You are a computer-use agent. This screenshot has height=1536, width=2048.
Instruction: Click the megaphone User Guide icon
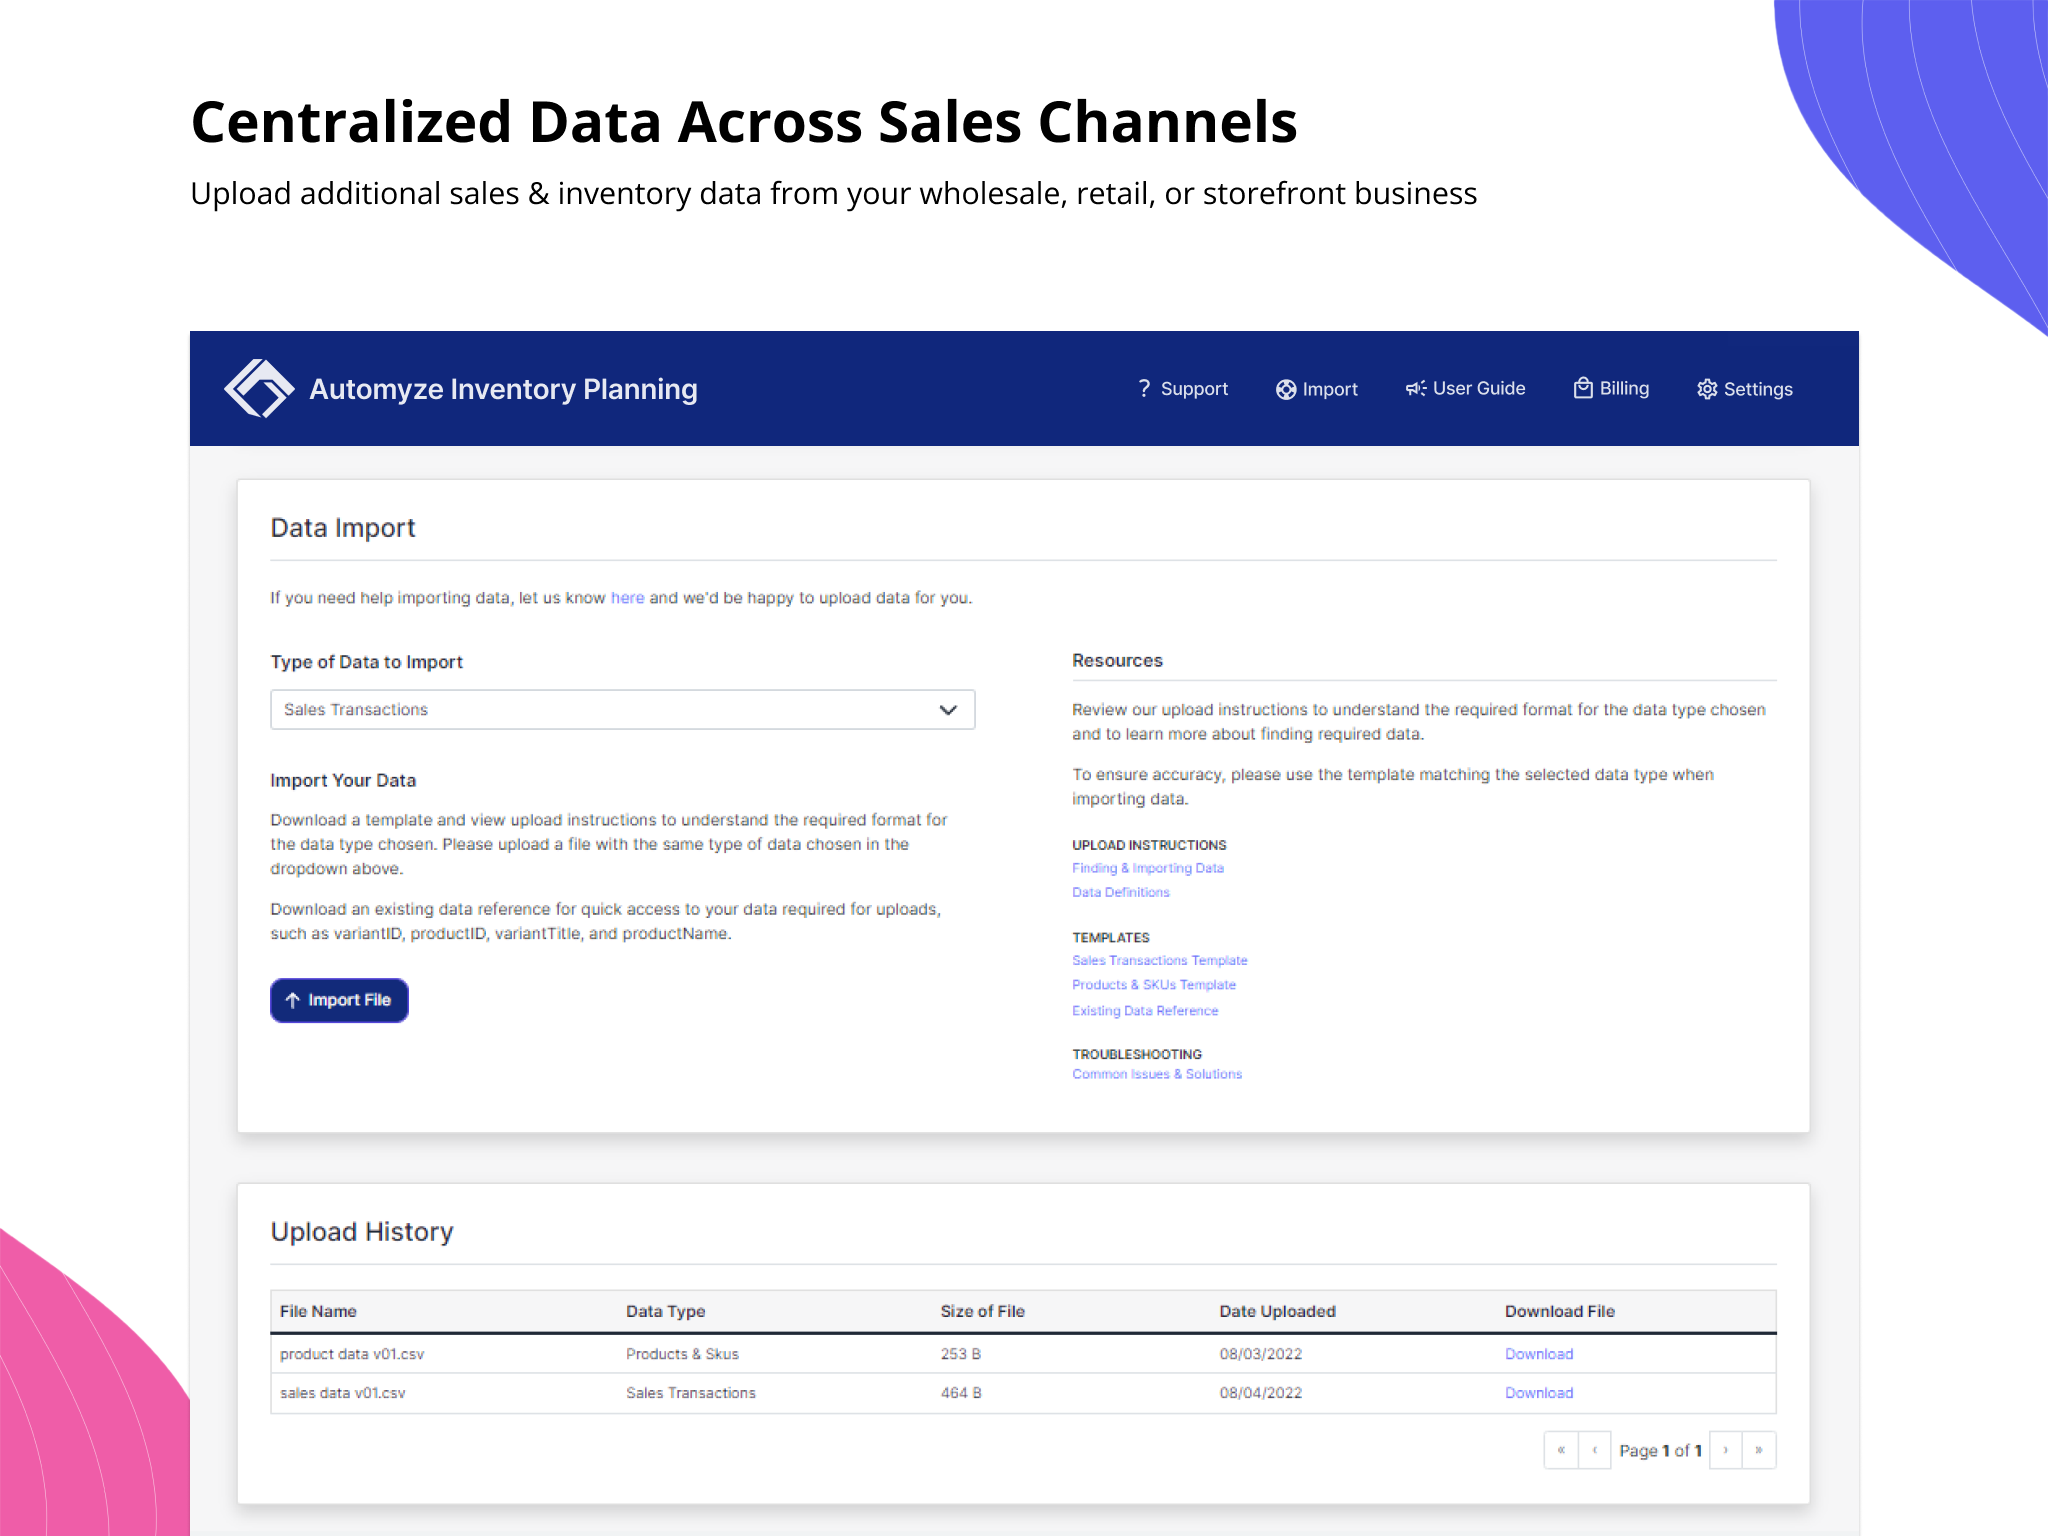(x=1416, y=388)
